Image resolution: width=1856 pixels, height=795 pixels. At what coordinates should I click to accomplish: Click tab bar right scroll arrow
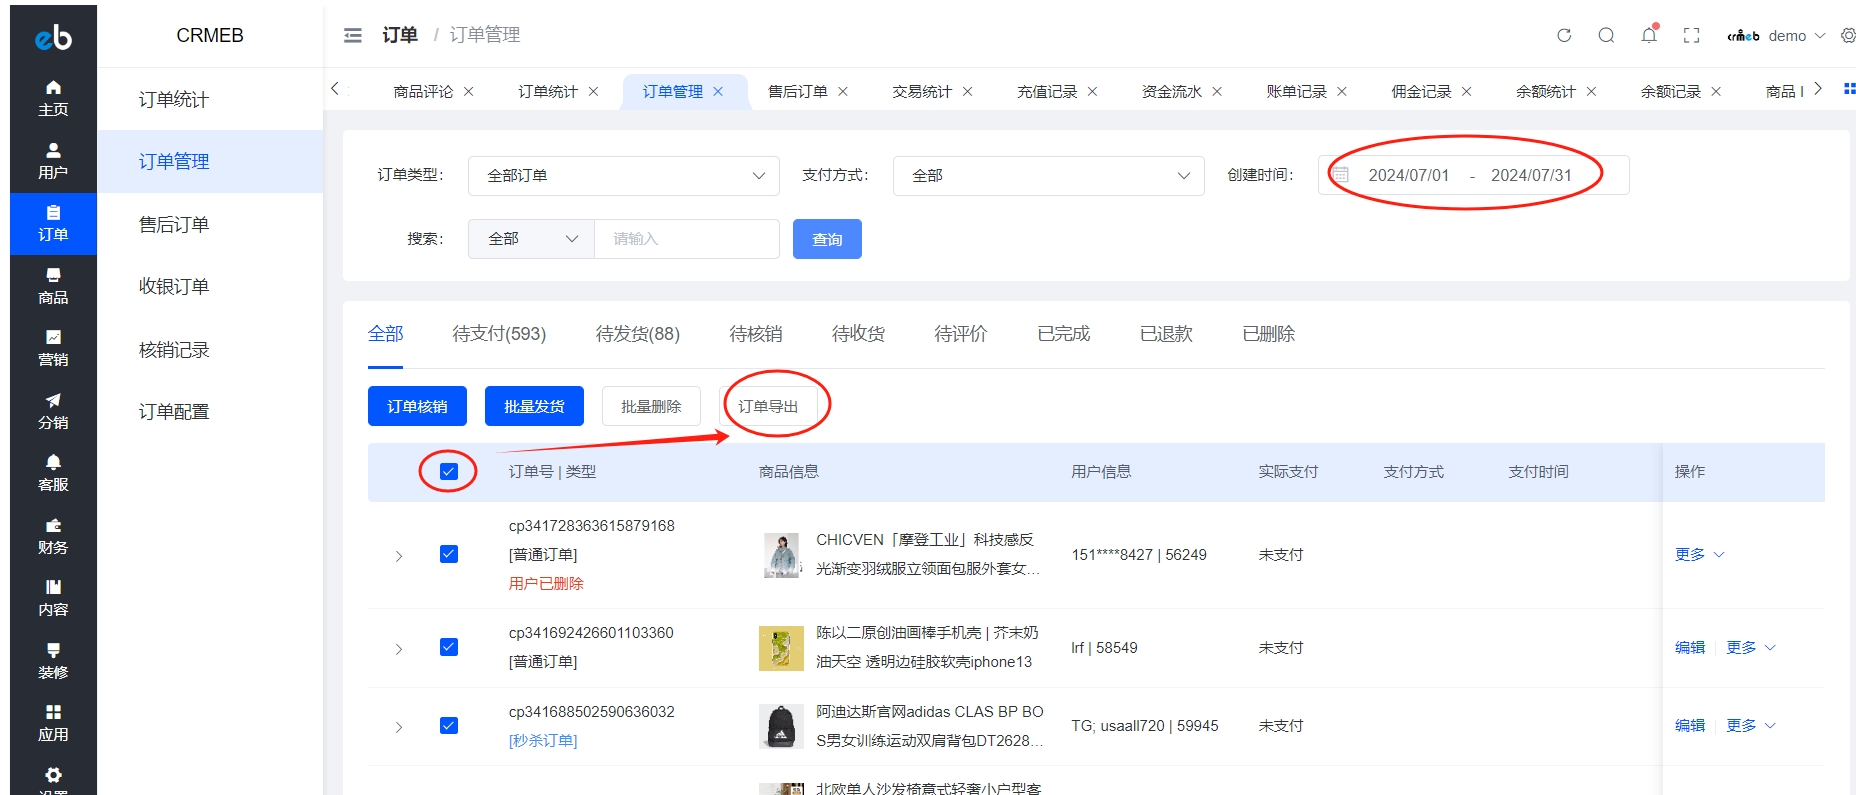tap(1818, 89)
